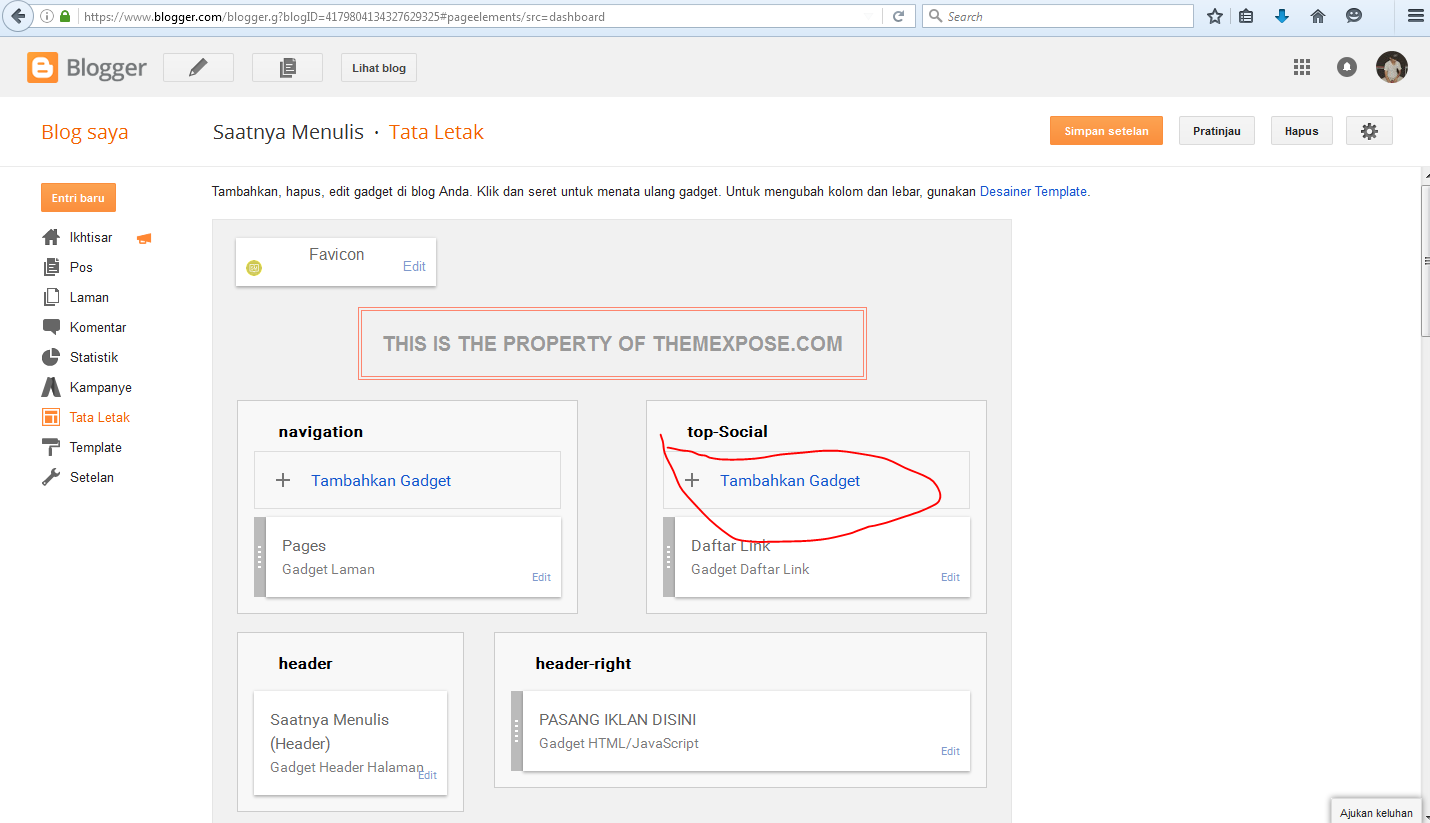
Task: Click the Ikhtisar megaphone icon
Action: click(x=144, y=238)
